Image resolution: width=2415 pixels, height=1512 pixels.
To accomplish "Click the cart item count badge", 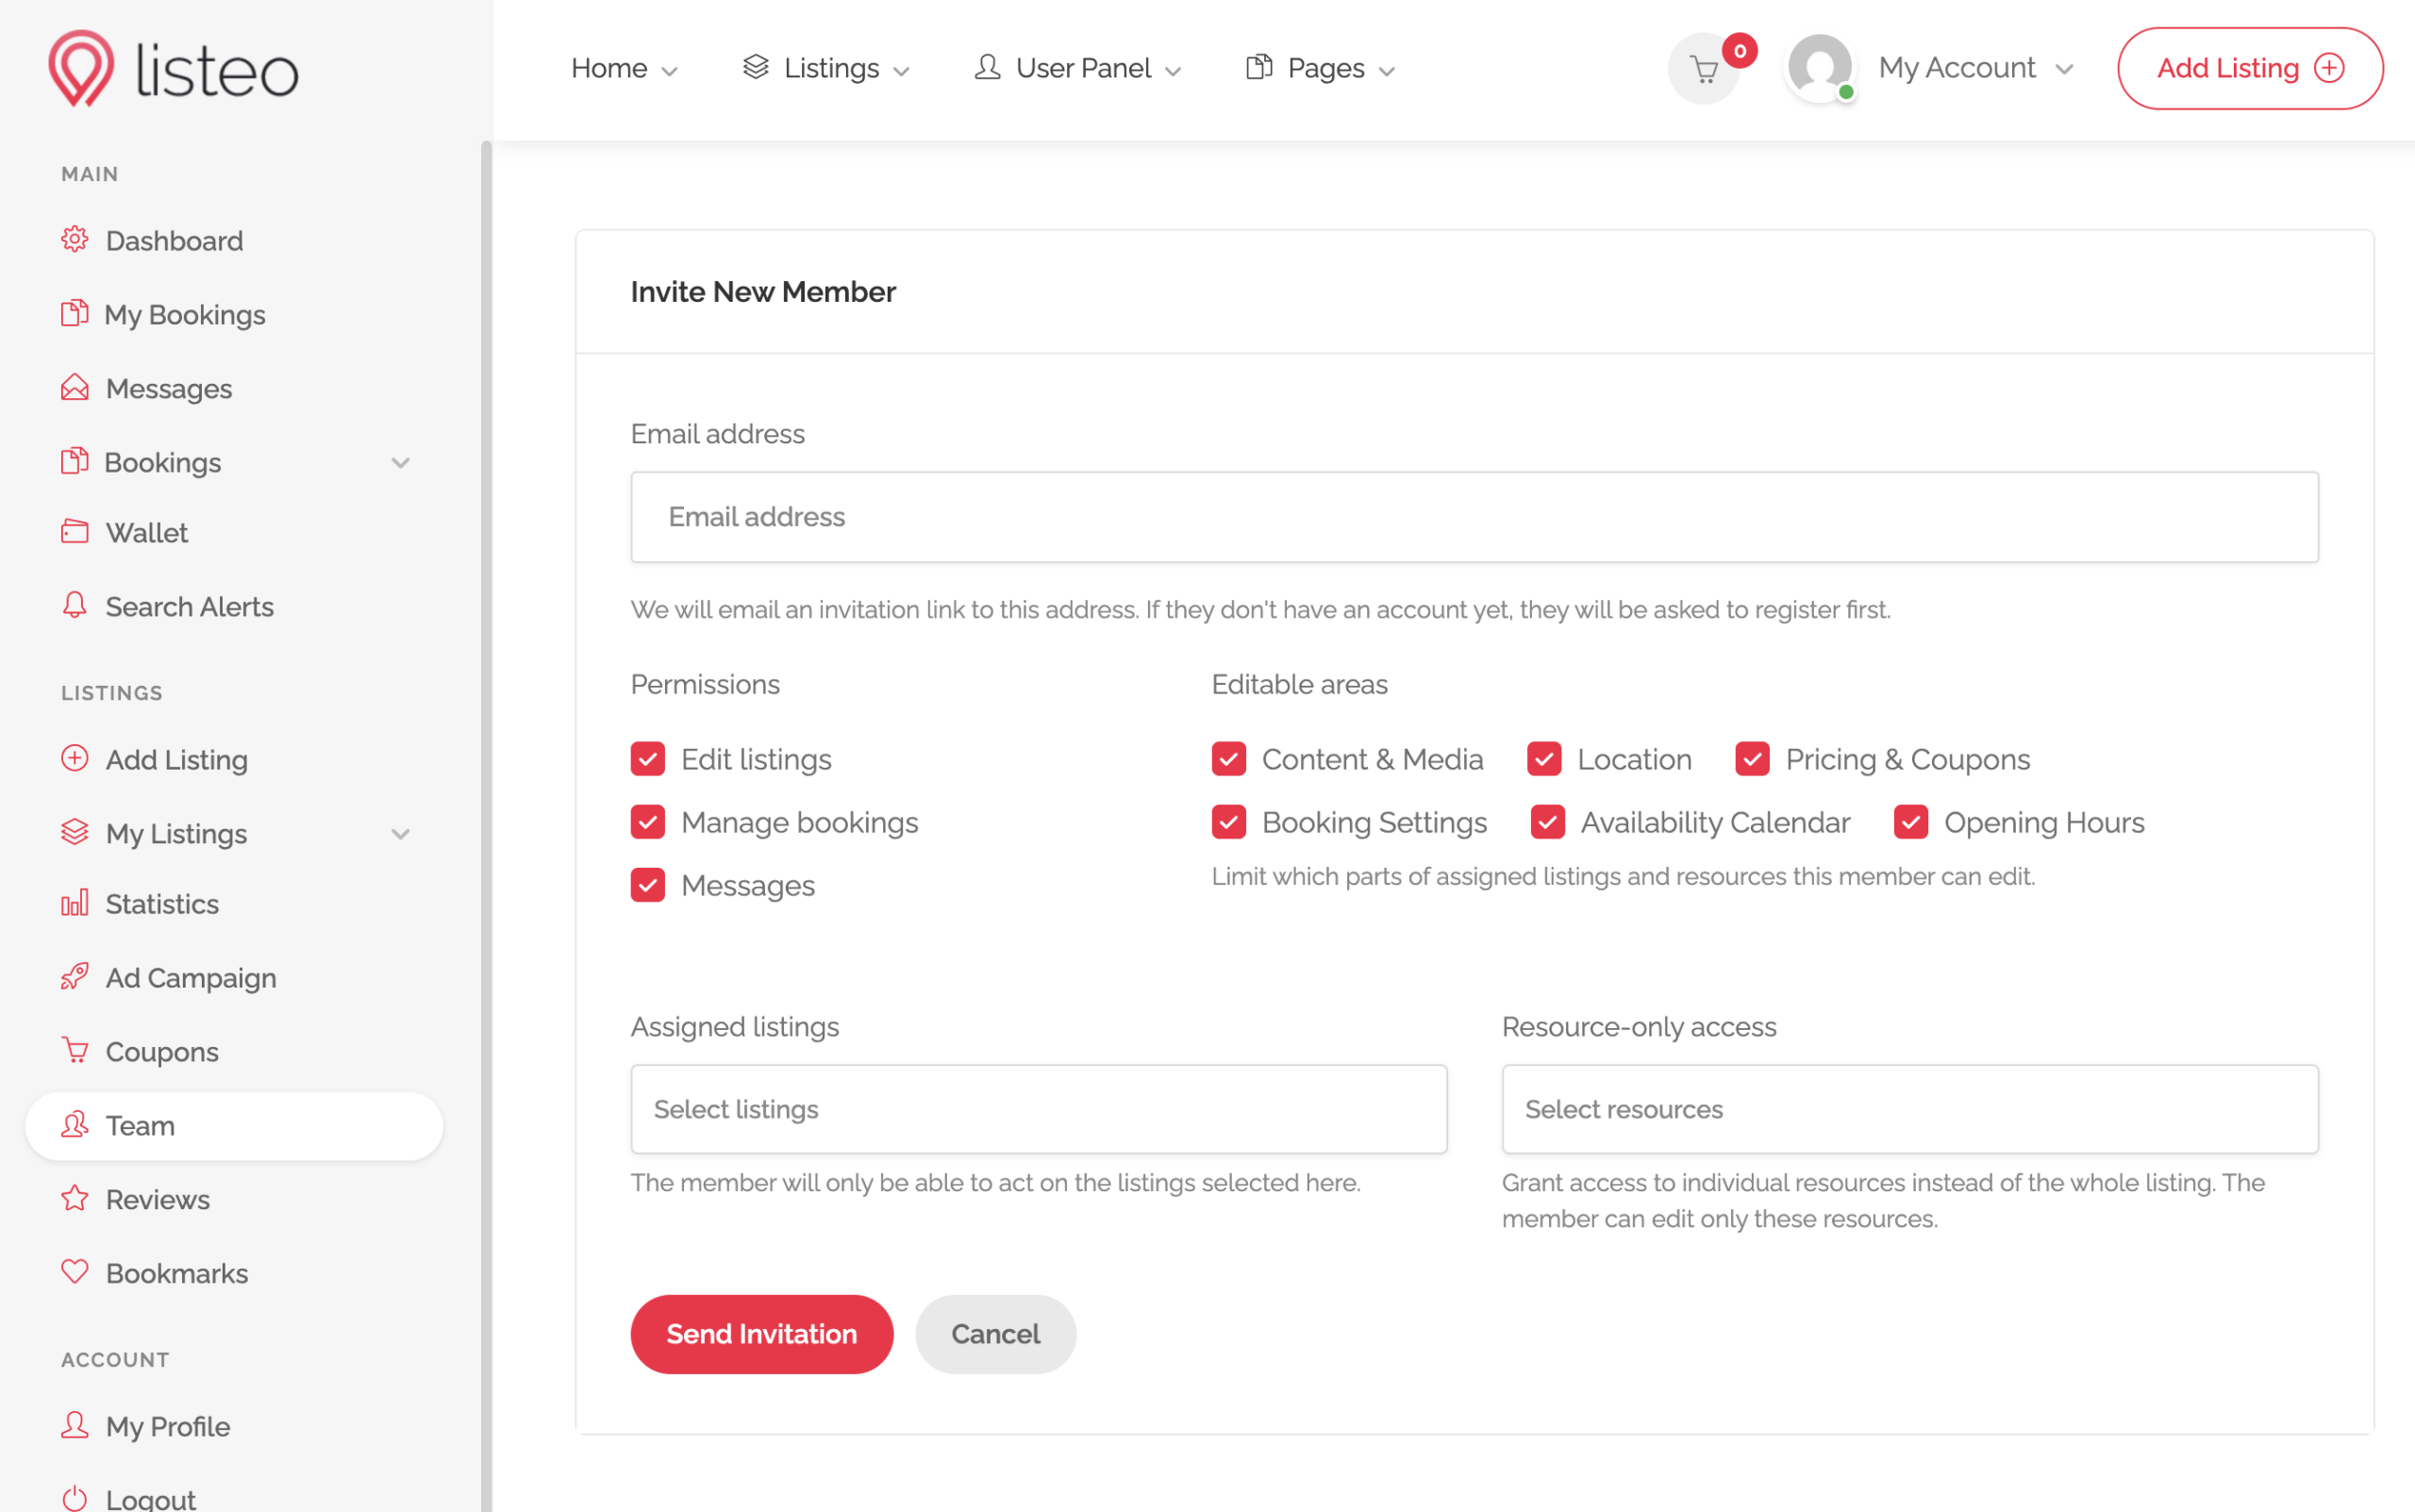I will point(1740,51).
